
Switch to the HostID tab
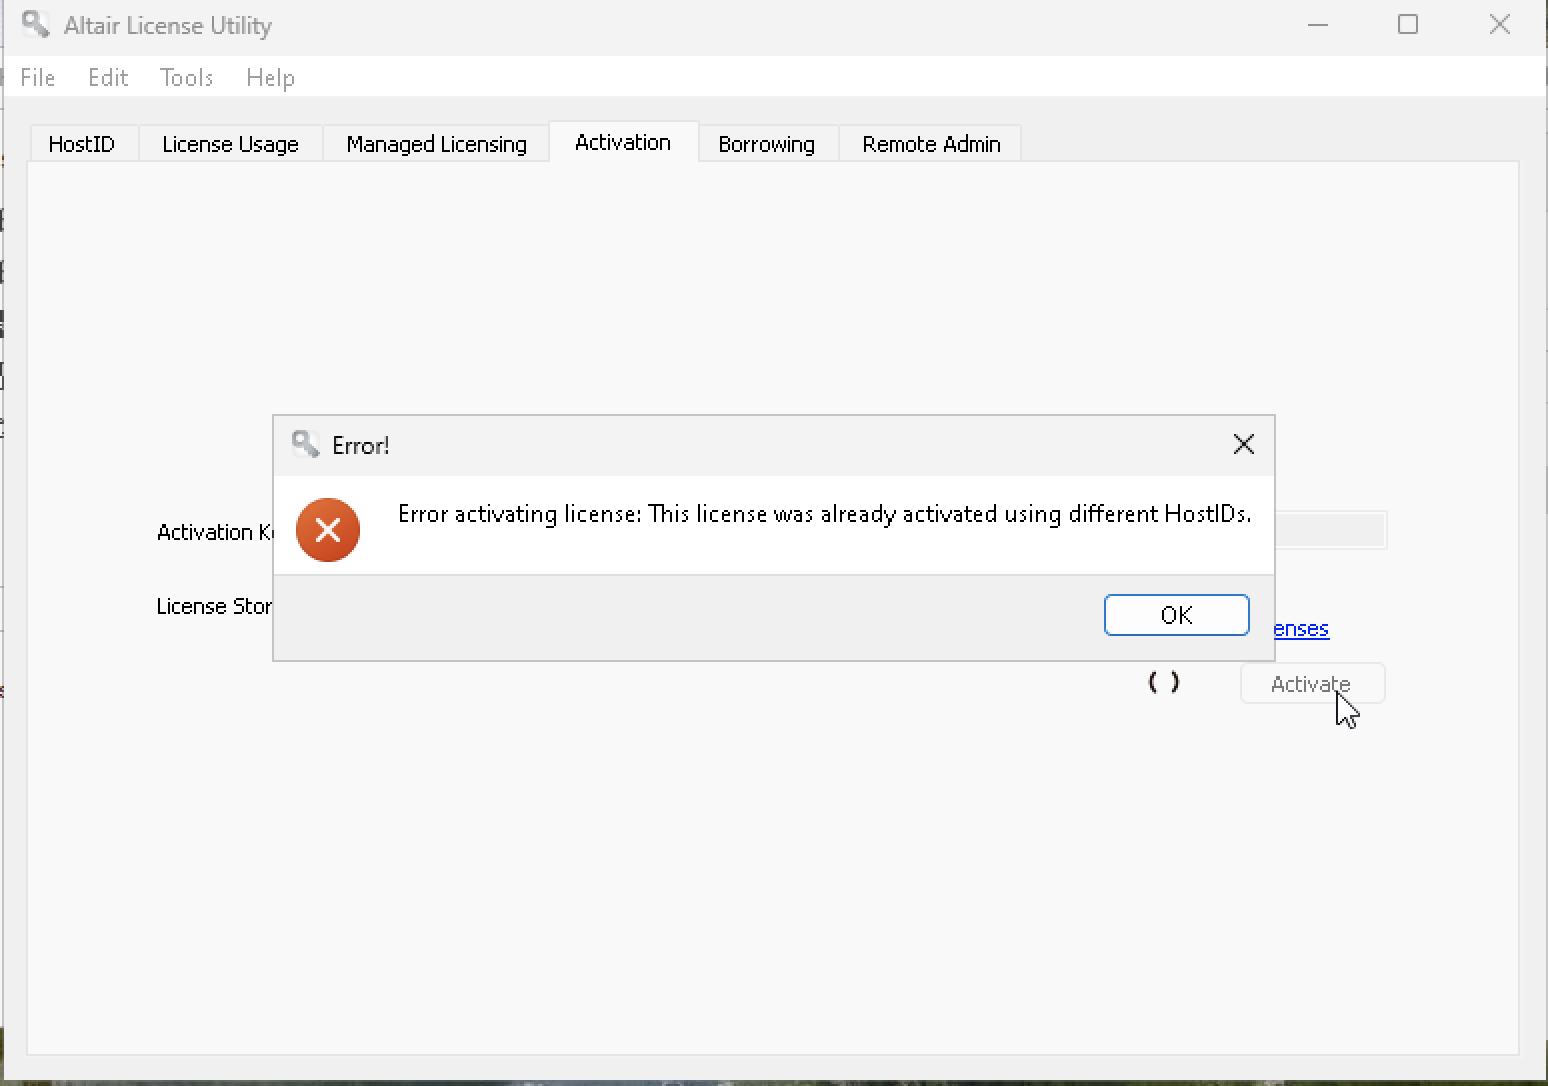[x=82, y=143]
